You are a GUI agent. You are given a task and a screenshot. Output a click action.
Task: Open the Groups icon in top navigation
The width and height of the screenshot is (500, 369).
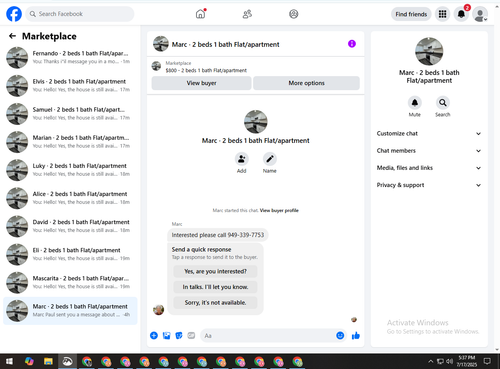coord(293,14)
